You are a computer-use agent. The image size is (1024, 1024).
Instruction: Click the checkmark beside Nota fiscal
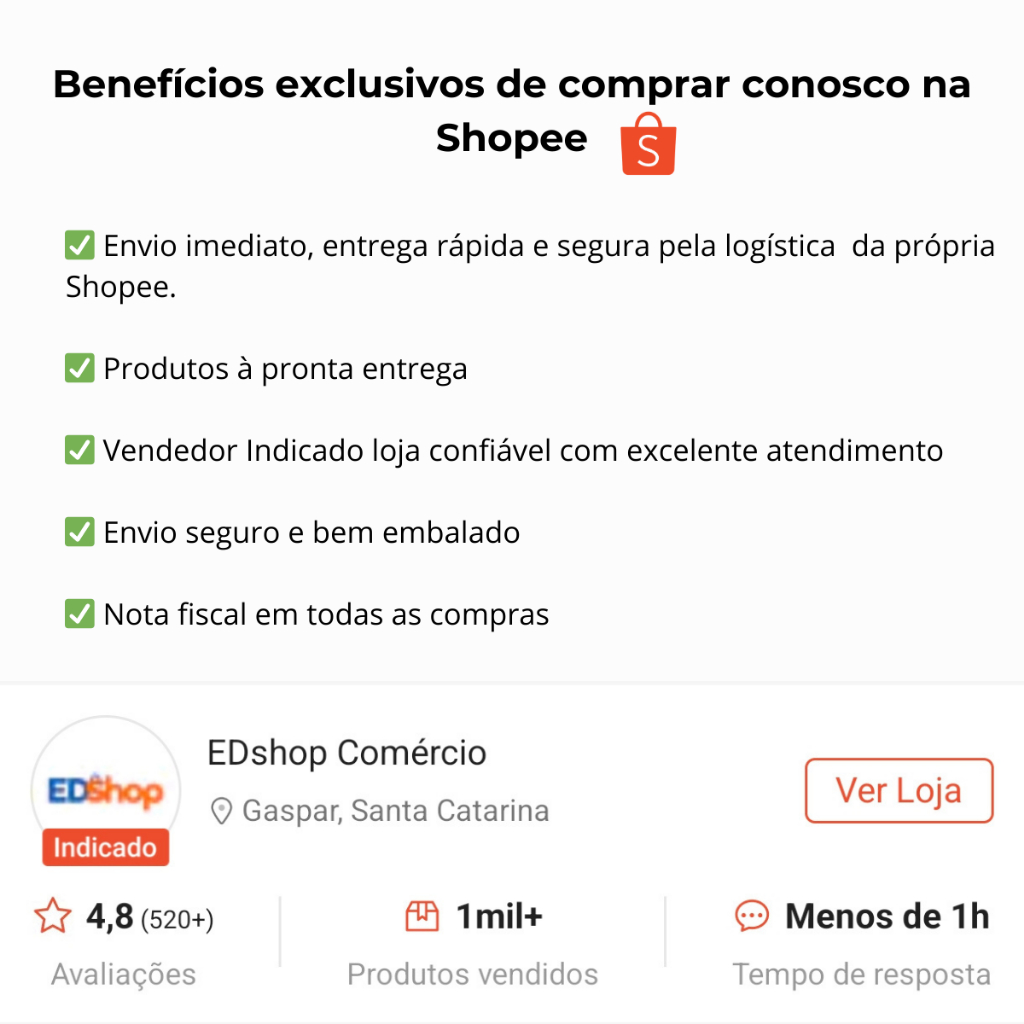pyautogui.click(x=79, y=613)
